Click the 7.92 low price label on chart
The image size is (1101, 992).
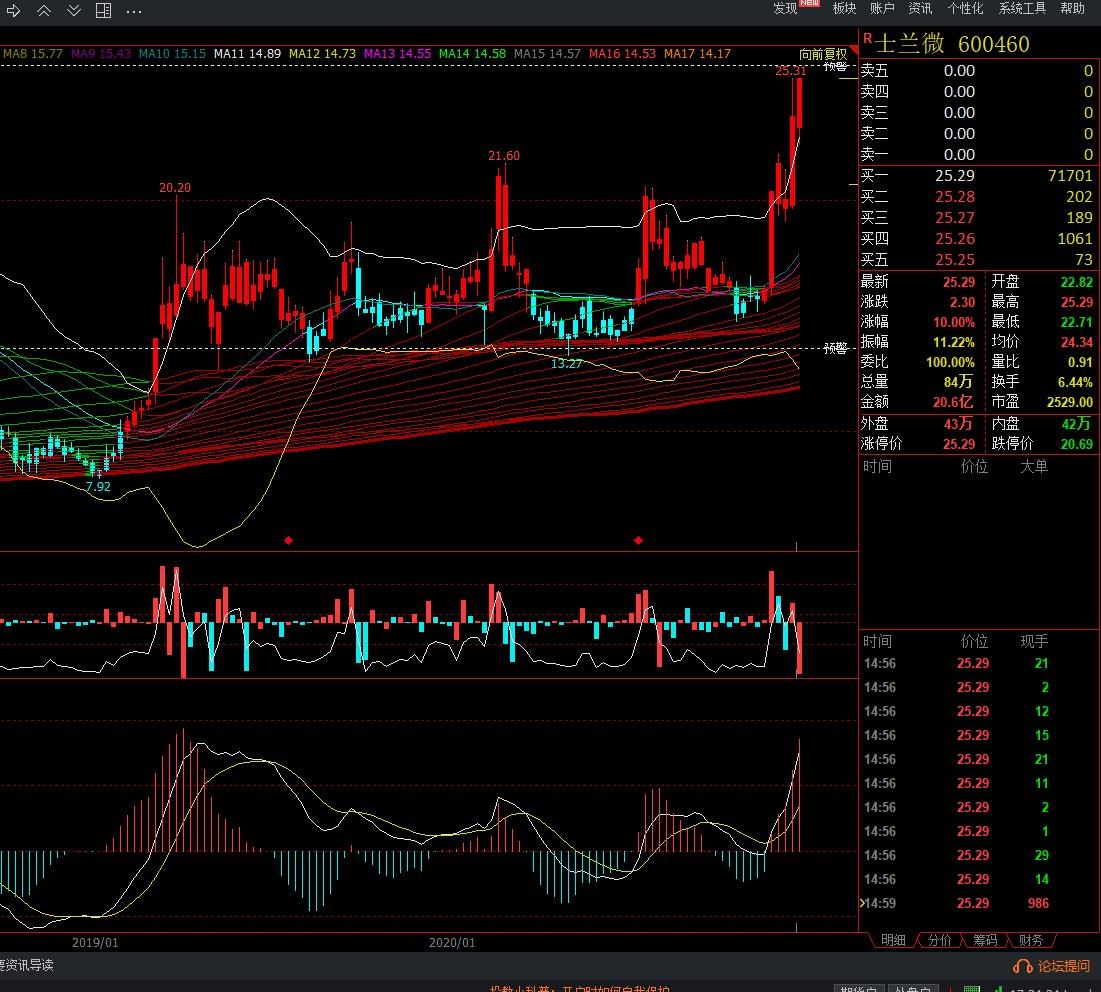[x=98, y=487]
